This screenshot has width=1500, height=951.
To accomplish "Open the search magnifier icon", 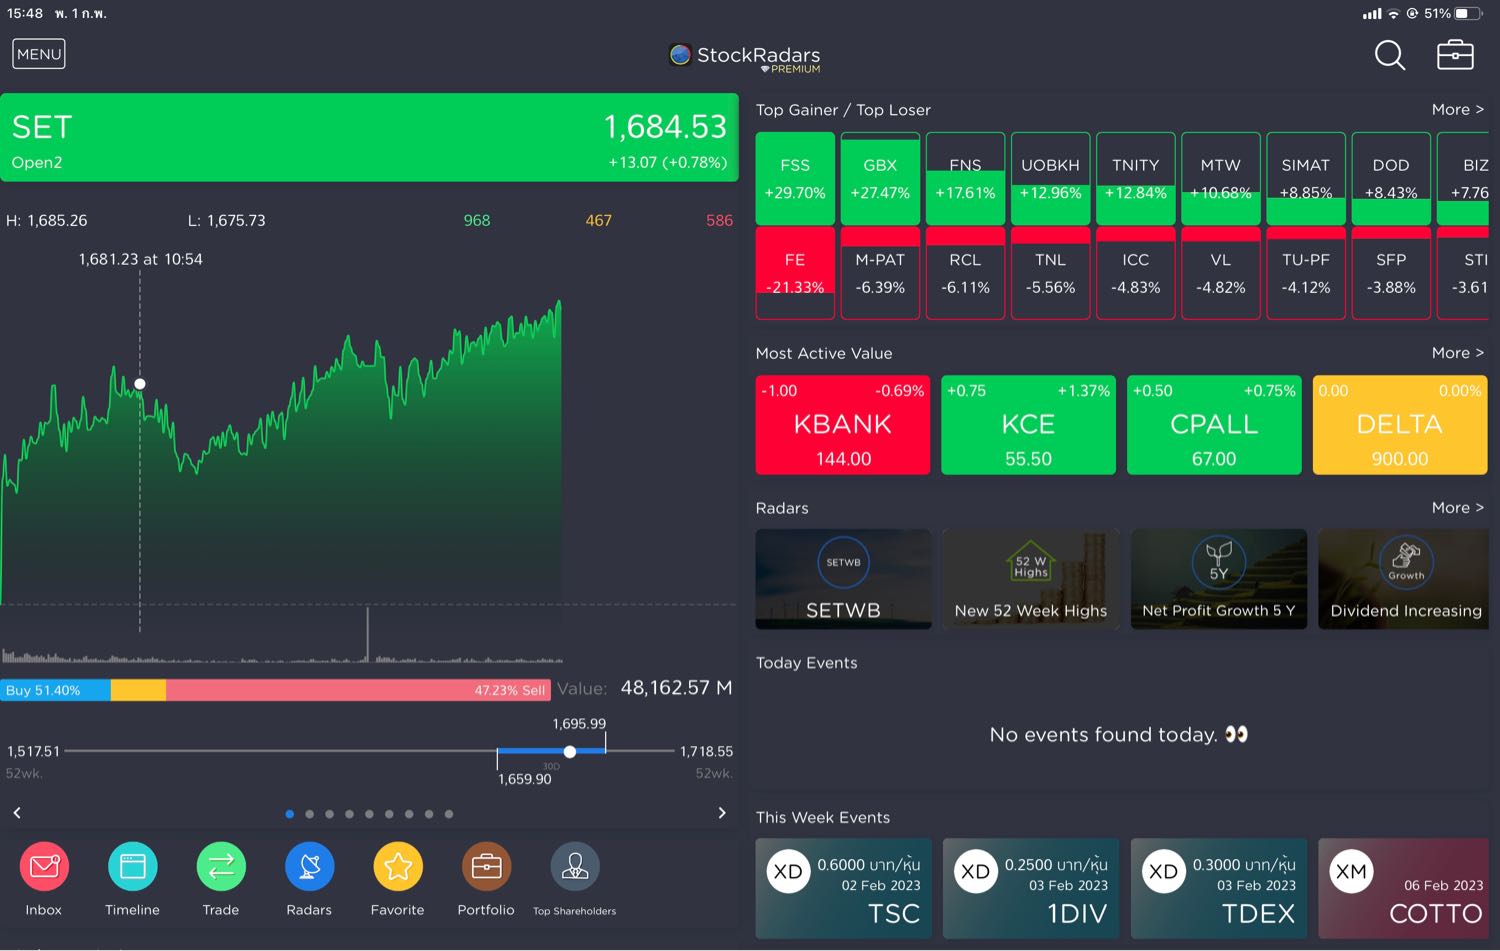I will pos(1389,55).
